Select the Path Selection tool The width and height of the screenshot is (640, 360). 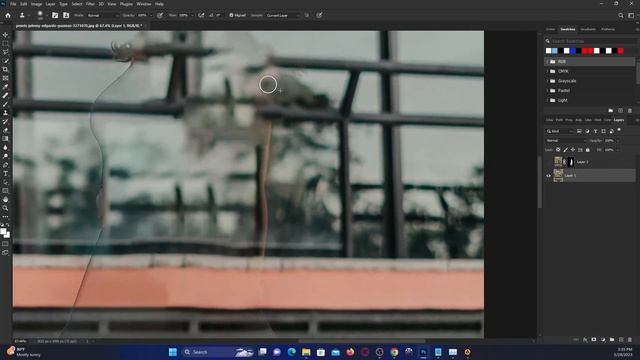(x=5, y=182)
